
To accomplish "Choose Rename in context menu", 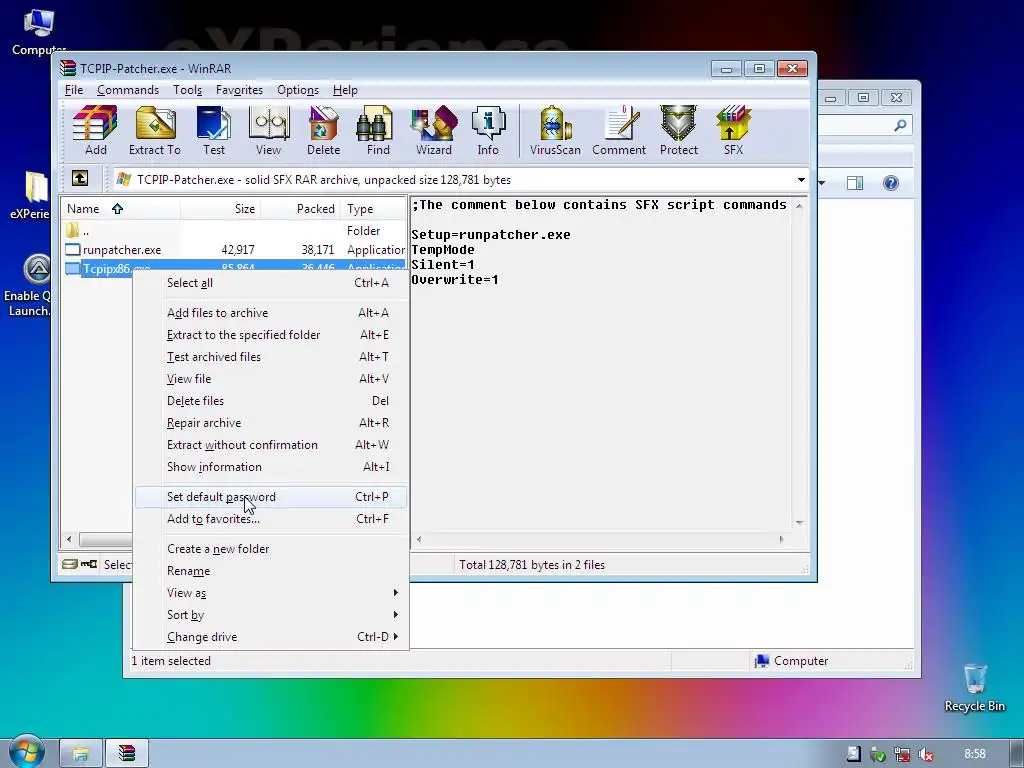I will [272, 571].
